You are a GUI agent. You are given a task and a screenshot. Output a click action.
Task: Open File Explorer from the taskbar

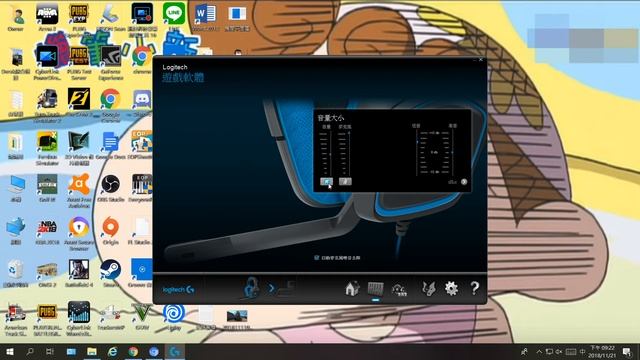(91, 351)
